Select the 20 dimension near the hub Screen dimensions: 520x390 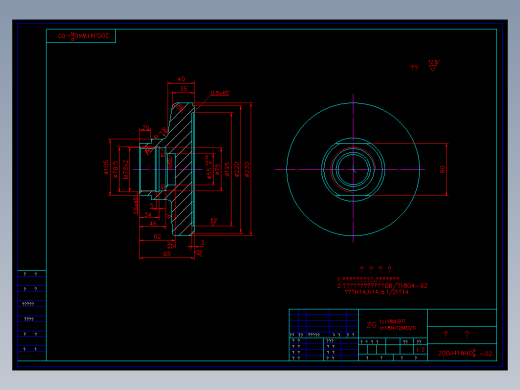tap(146, 127)
